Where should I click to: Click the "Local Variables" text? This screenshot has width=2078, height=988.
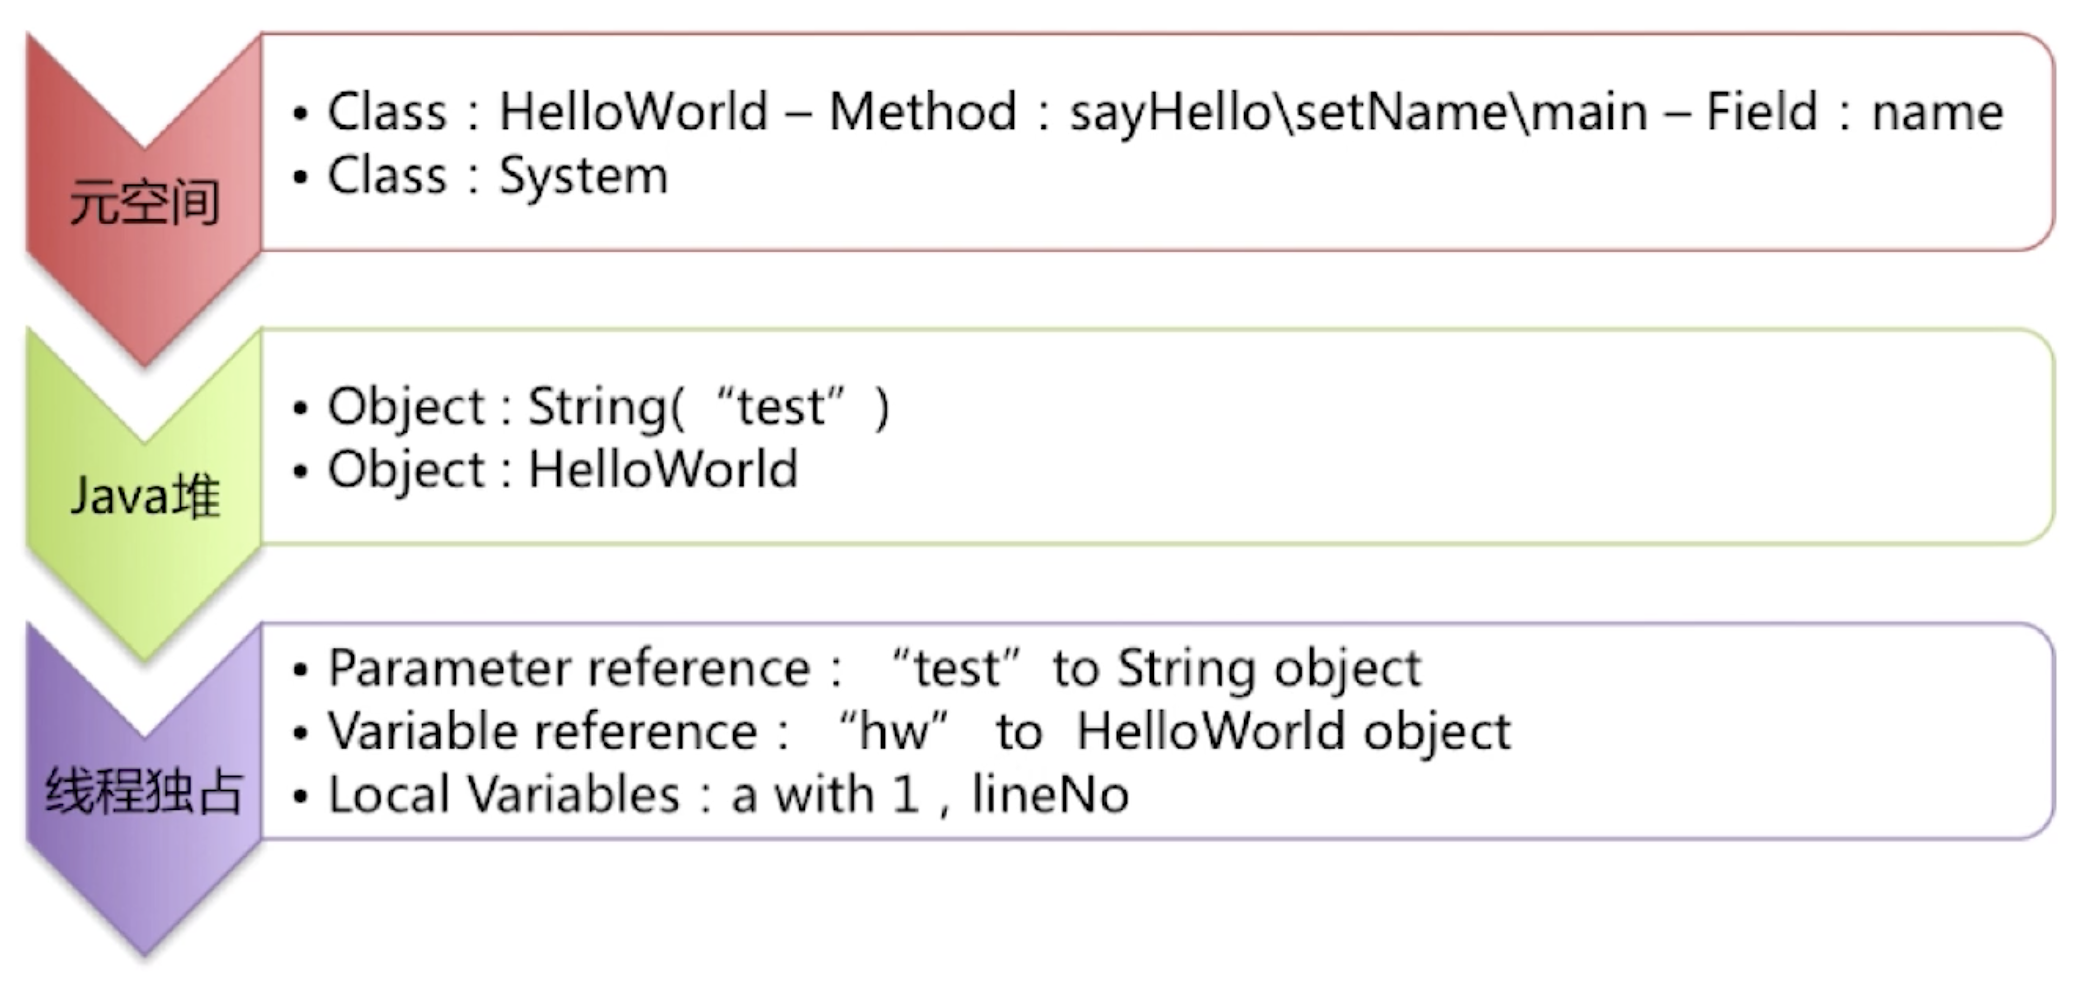point(504,795)
